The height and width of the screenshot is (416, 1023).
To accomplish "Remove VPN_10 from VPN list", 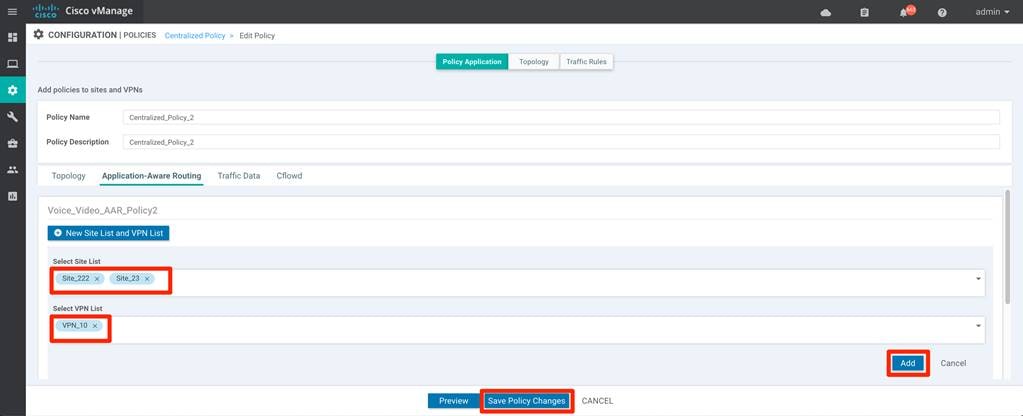I will 95,325.
